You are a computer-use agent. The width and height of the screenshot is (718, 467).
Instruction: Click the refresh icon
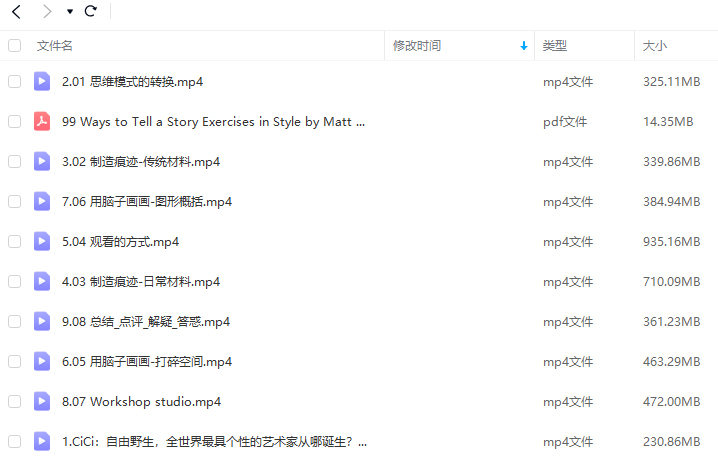coord(91,12)
